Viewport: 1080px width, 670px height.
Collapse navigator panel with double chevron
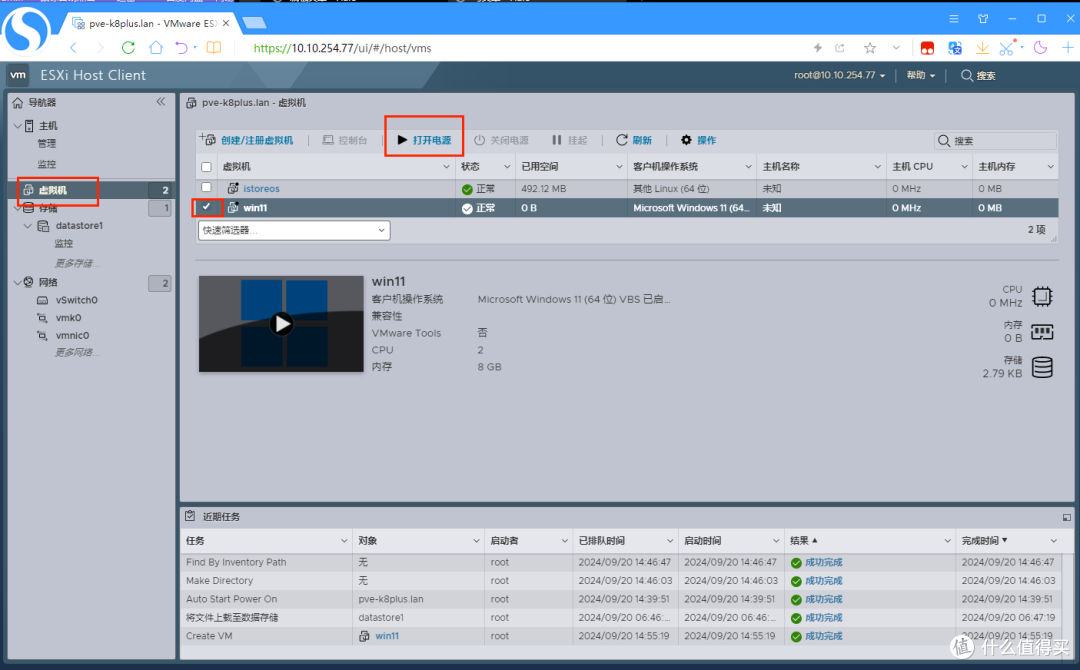[x=160, y=102]
